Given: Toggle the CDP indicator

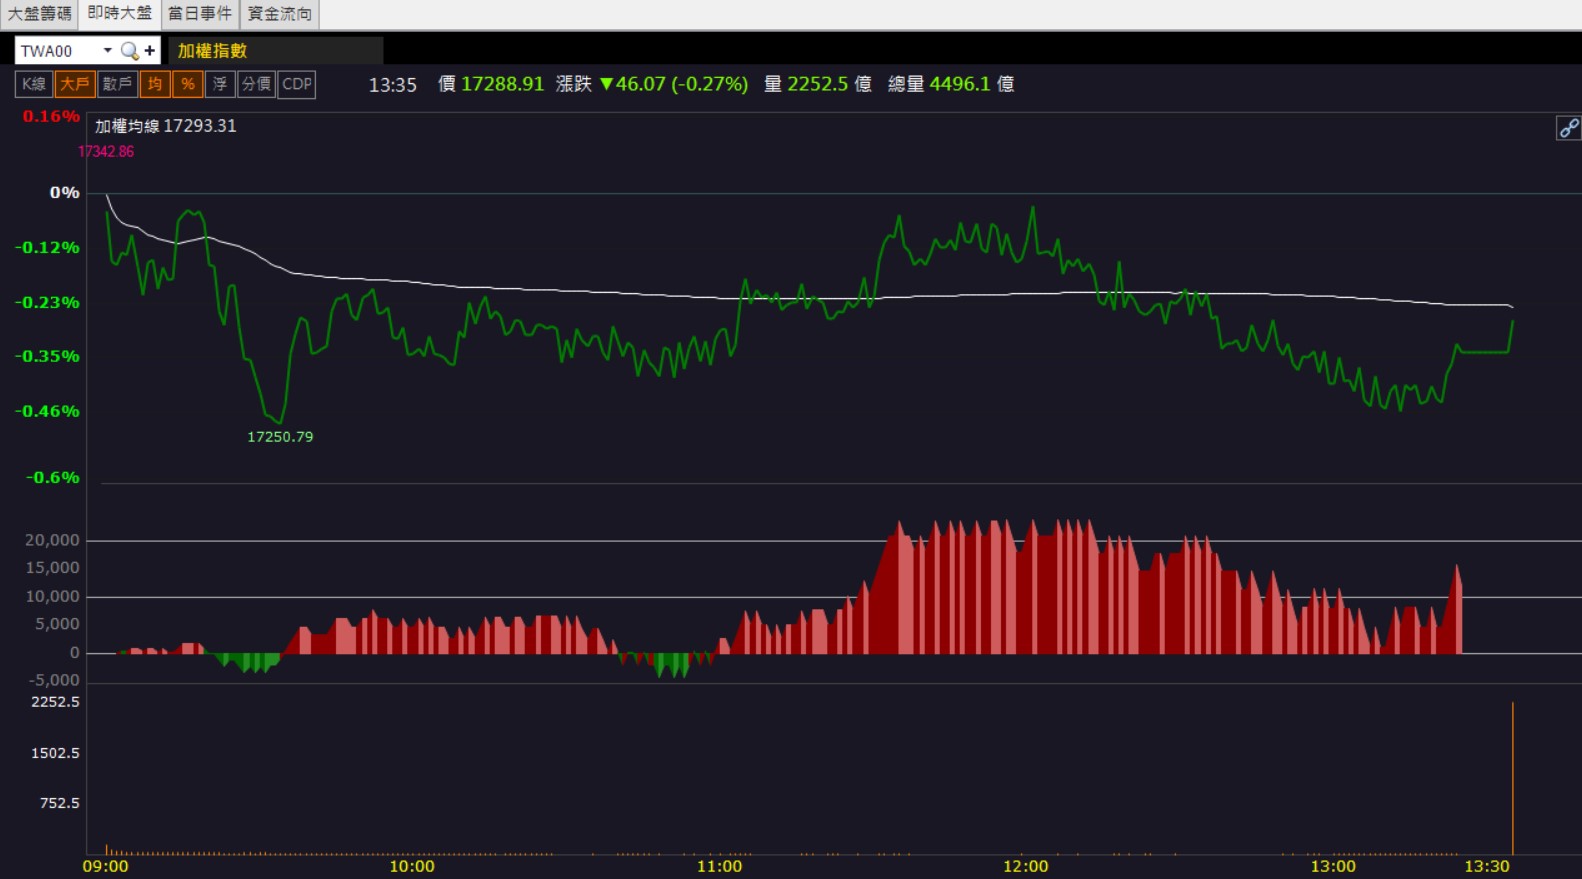Looking at the screenshot, I should [297, 84].
